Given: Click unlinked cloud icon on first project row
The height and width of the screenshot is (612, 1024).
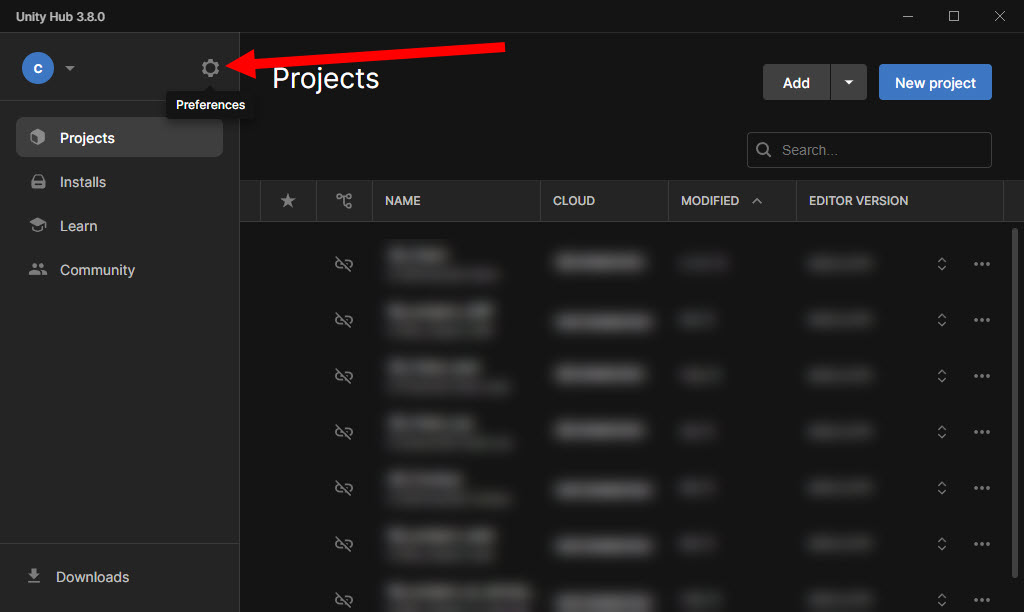Looking at the screenshot, I should [x=344, y=264].
